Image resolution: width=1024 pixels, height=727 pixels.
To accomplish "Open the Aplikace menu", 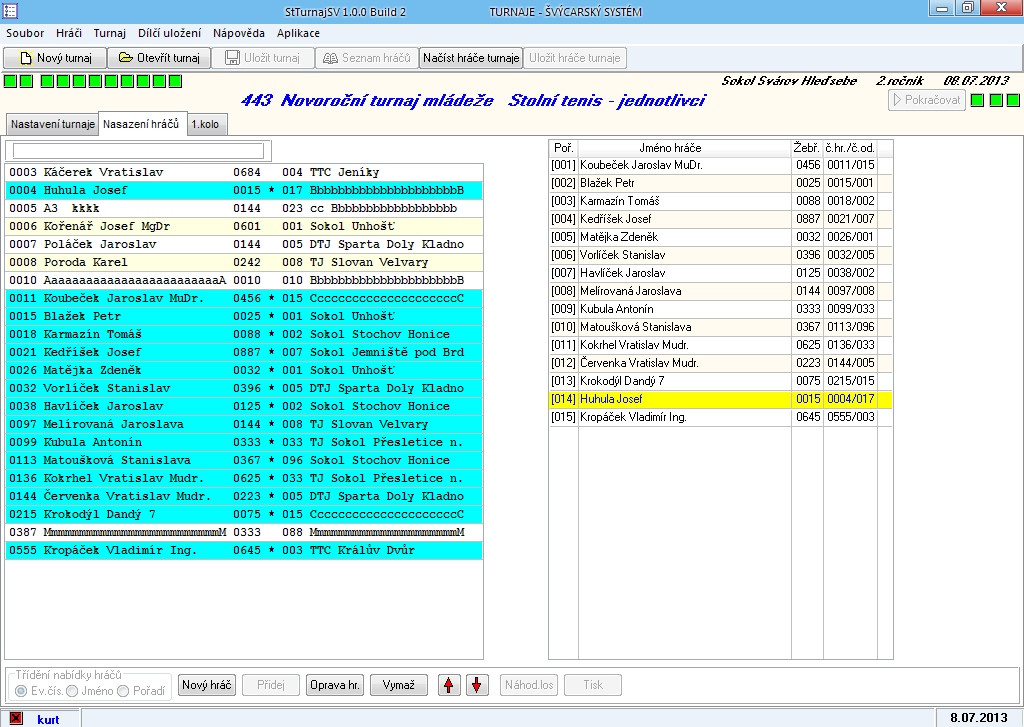I will tap(298, 33).
